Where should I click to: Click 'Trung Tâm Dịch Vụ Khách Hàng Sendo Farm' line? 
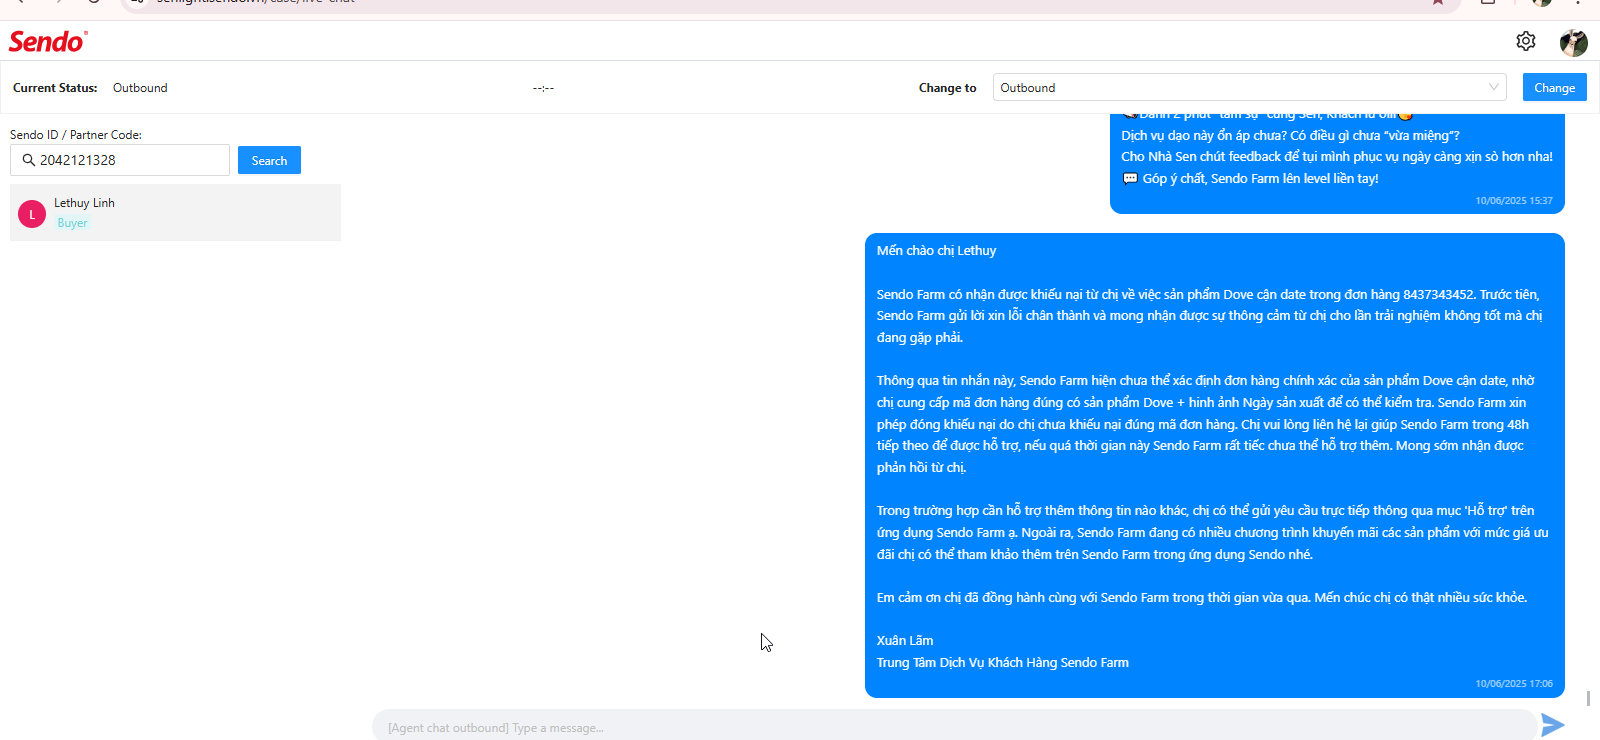(1003, 663)
